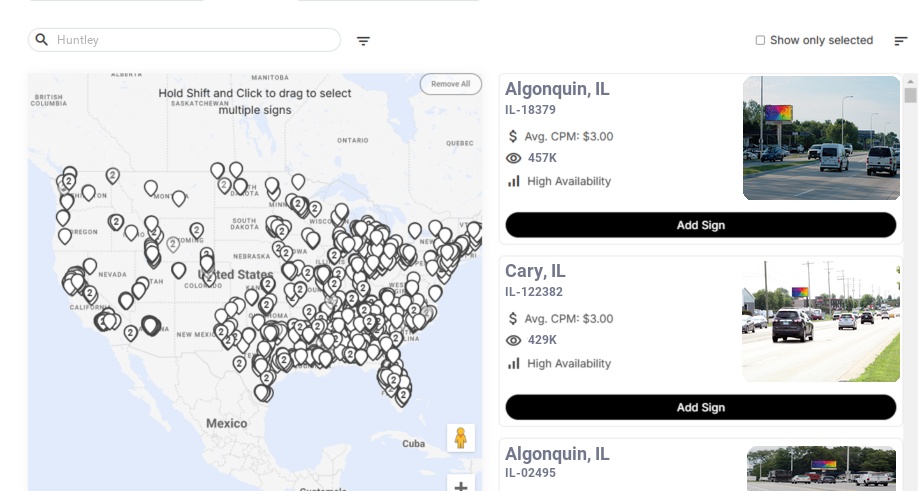Viewport: 920px width, 491px height.
Task: Click the Cary, IL listing title
Action: [535, 271]
